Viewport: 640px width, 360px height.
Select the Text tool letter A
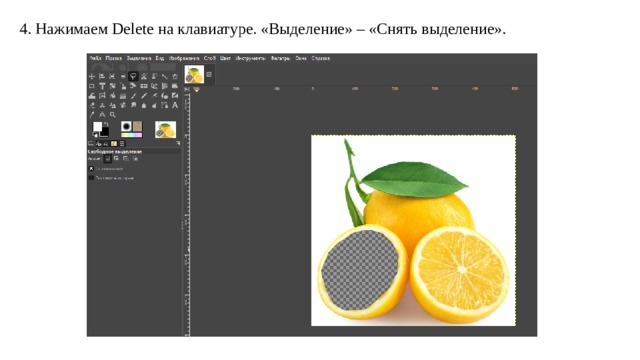(175, 105)
